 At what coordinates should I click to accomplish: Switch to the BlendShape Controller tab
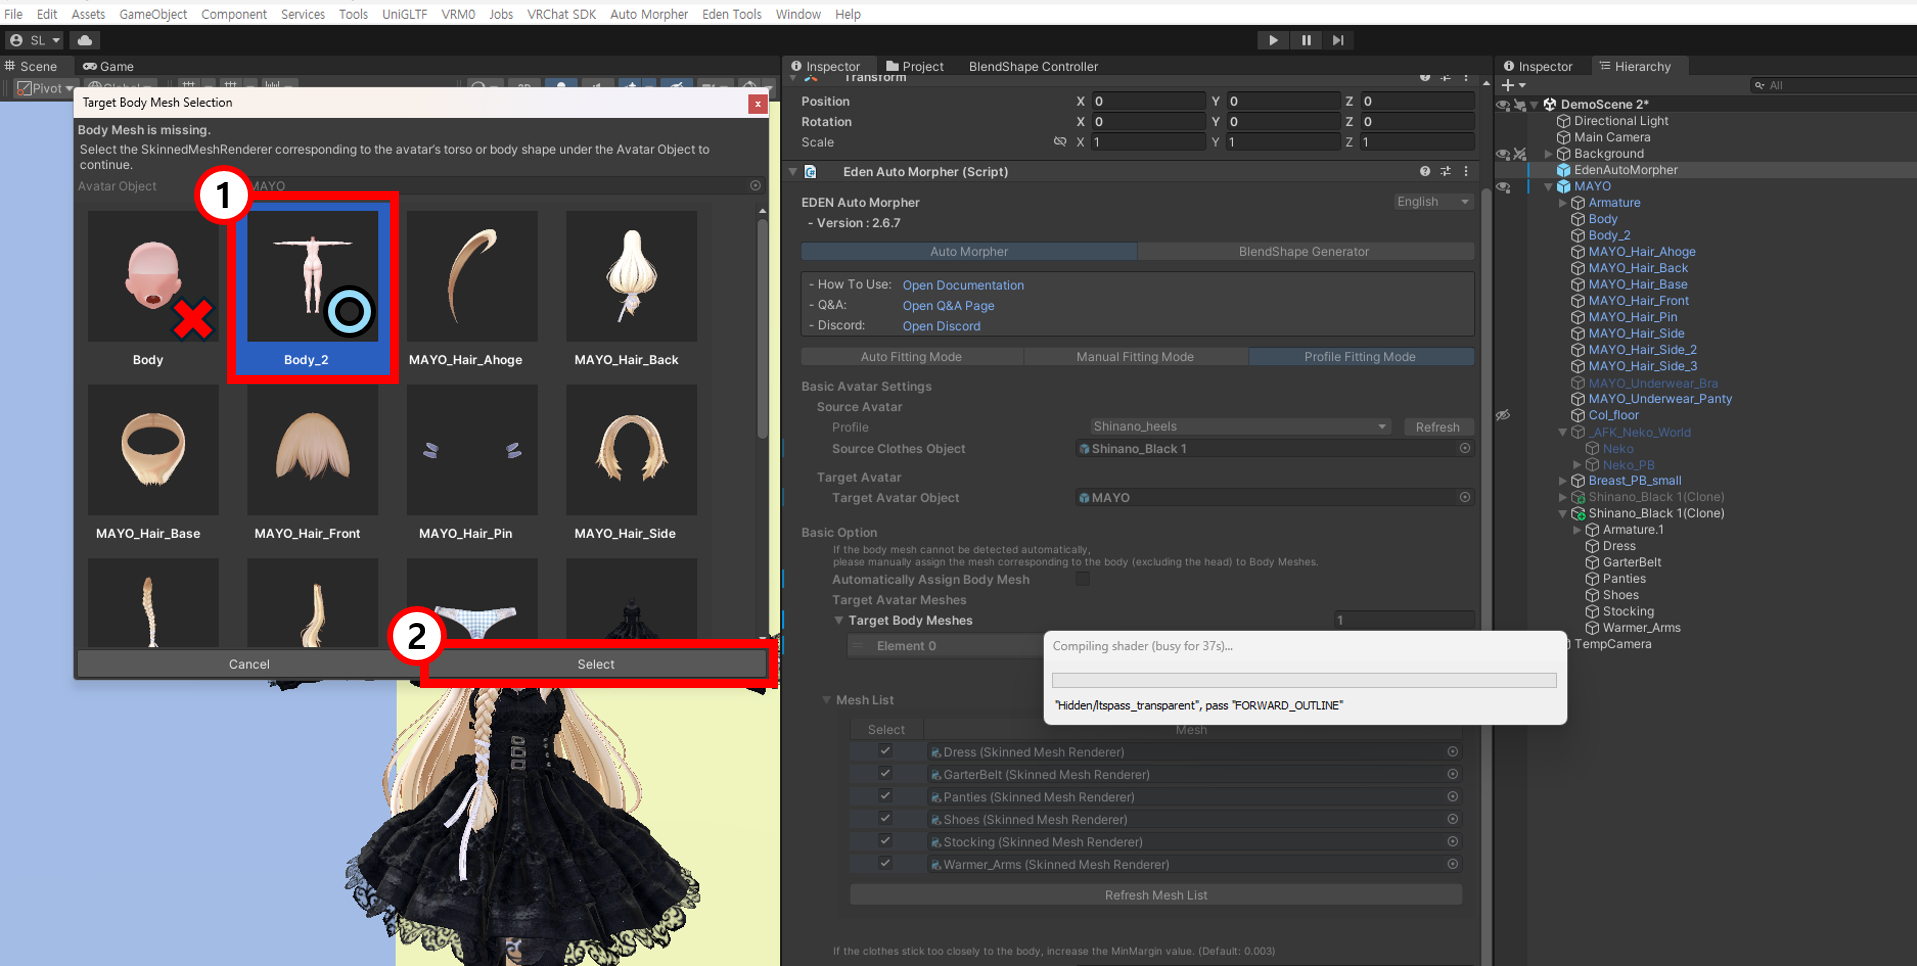(1033, 66)
